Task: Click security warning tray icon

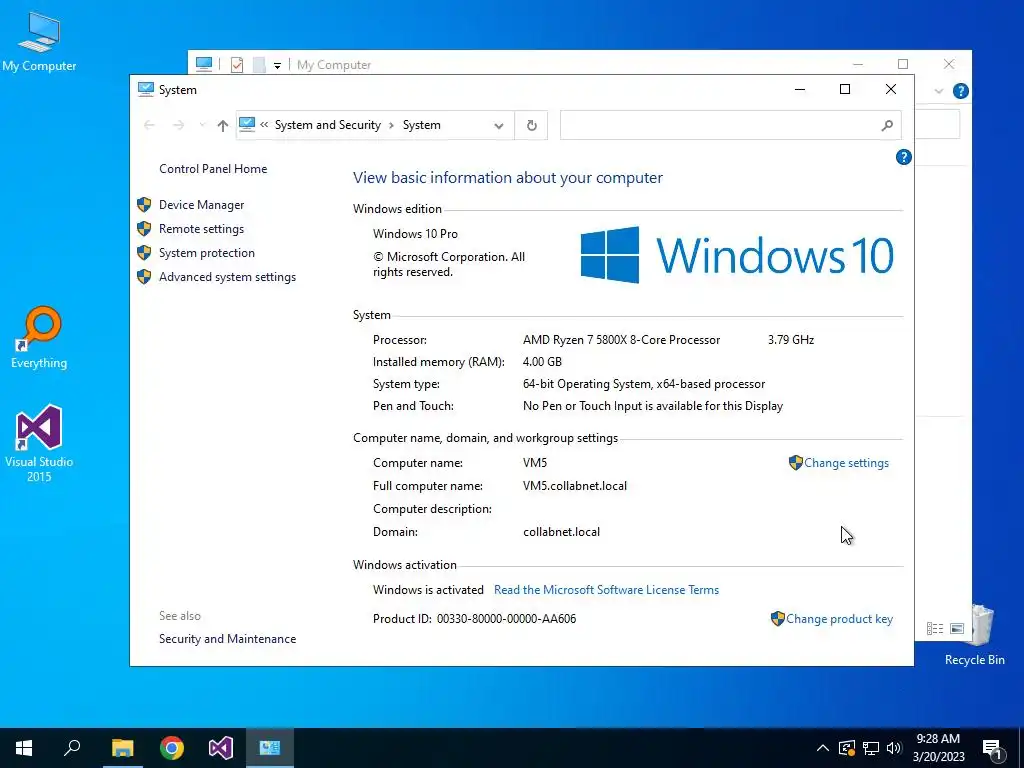Action: (847, 748)
